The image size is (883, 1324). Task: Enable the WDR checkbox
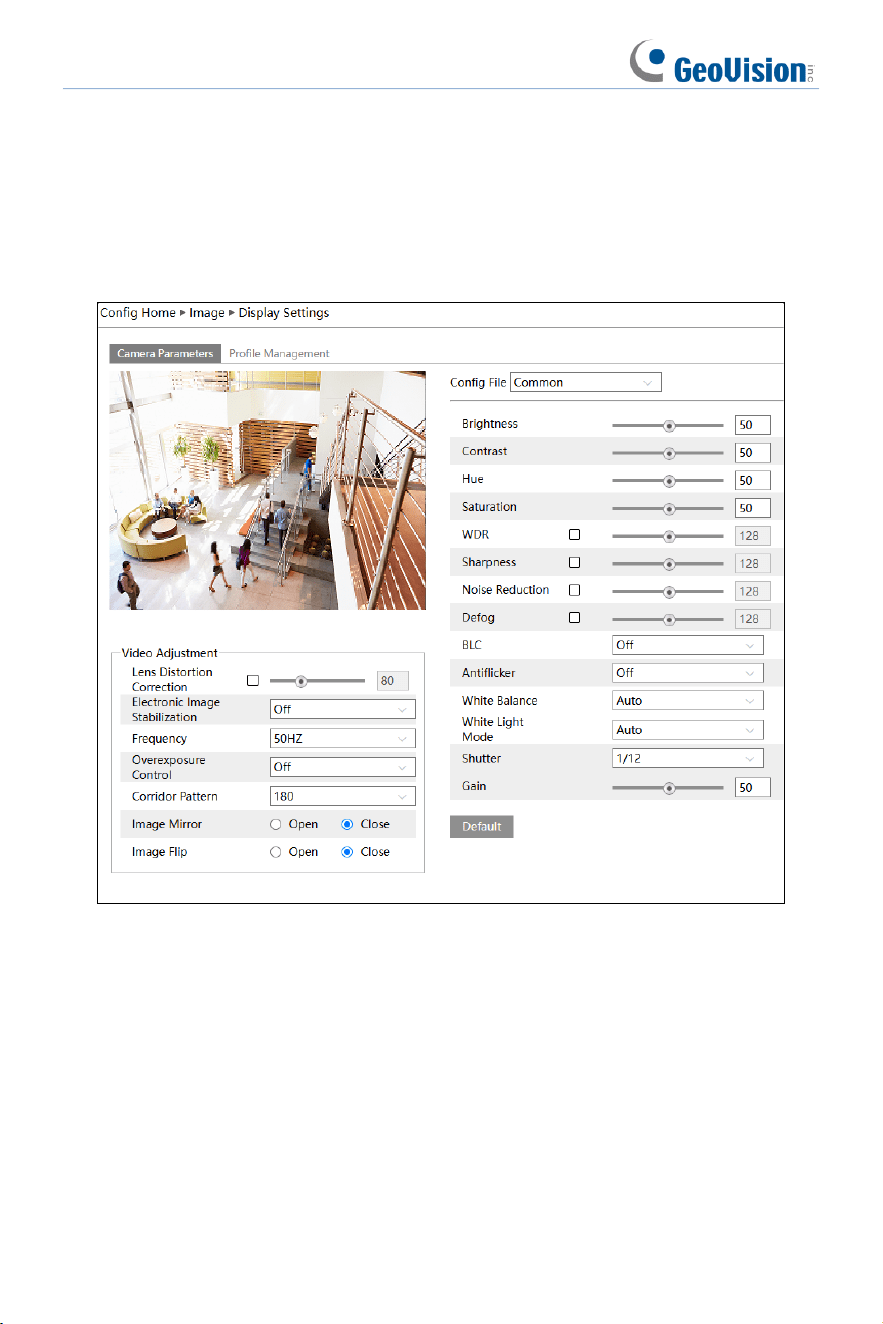(x=574, y=534)
